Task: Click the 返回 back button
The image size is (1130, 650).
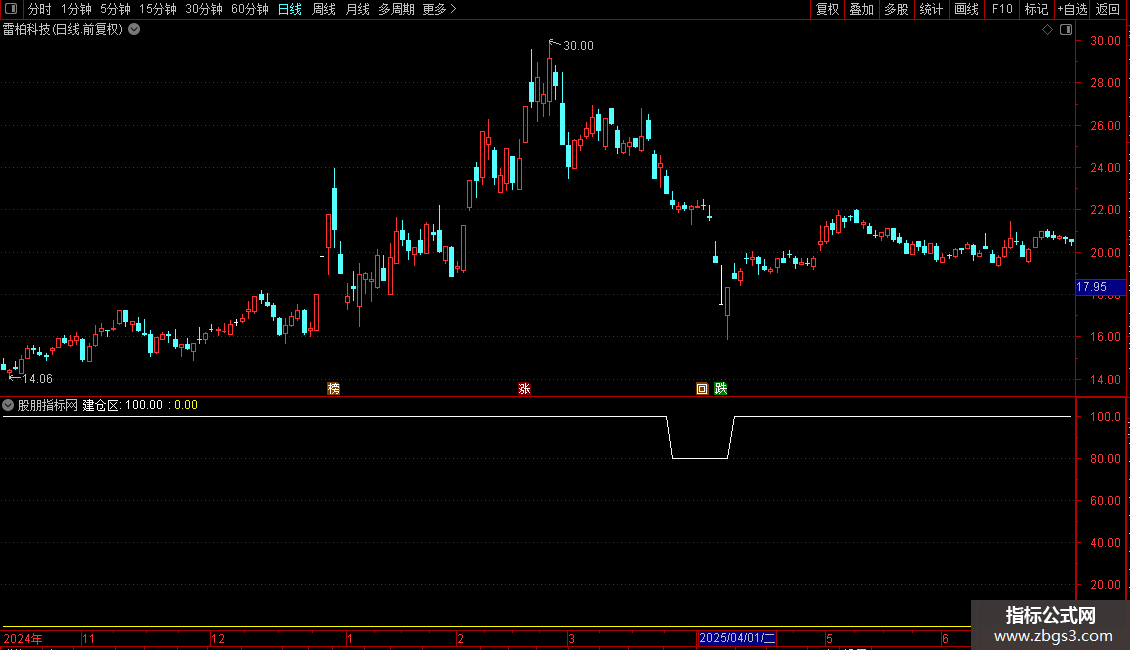Action: coord(1108,9)
